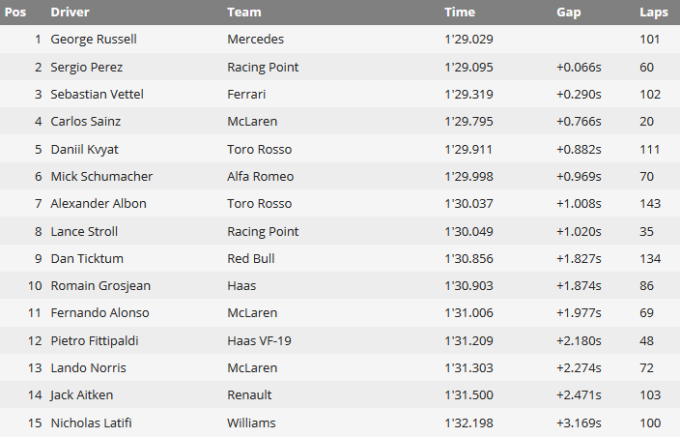Select the Laps column header
This screenshot has height=437, width=680.
coord(653,12)
